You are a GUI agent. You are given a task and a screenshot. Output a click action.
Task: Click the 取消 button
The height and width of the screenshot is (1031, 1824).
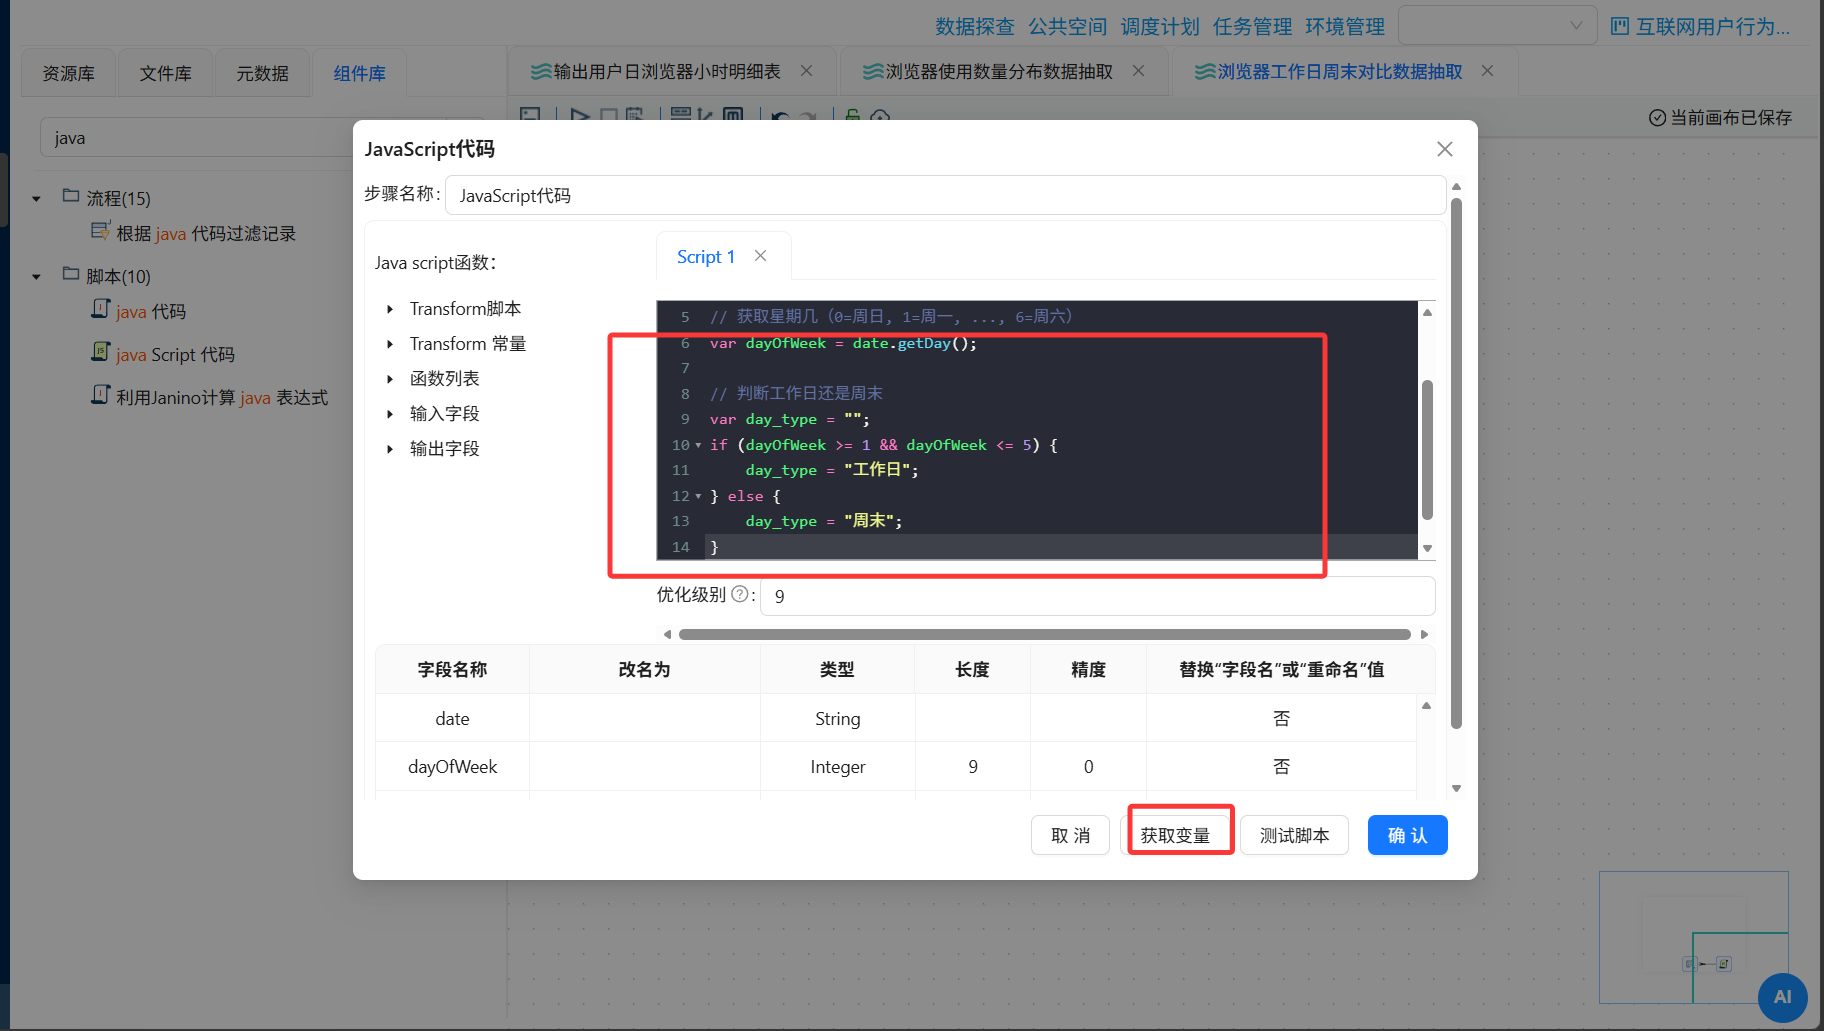(x=1070, y=835)
